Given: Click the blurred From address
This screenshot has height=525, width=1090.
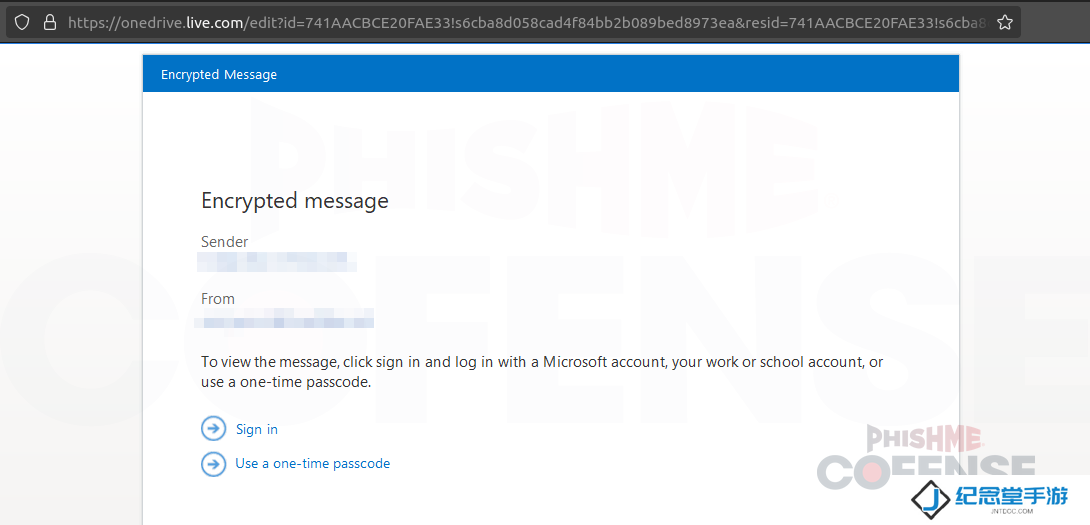Looking at the screenshot, I should pyautogui.click(x=284, y=319).
